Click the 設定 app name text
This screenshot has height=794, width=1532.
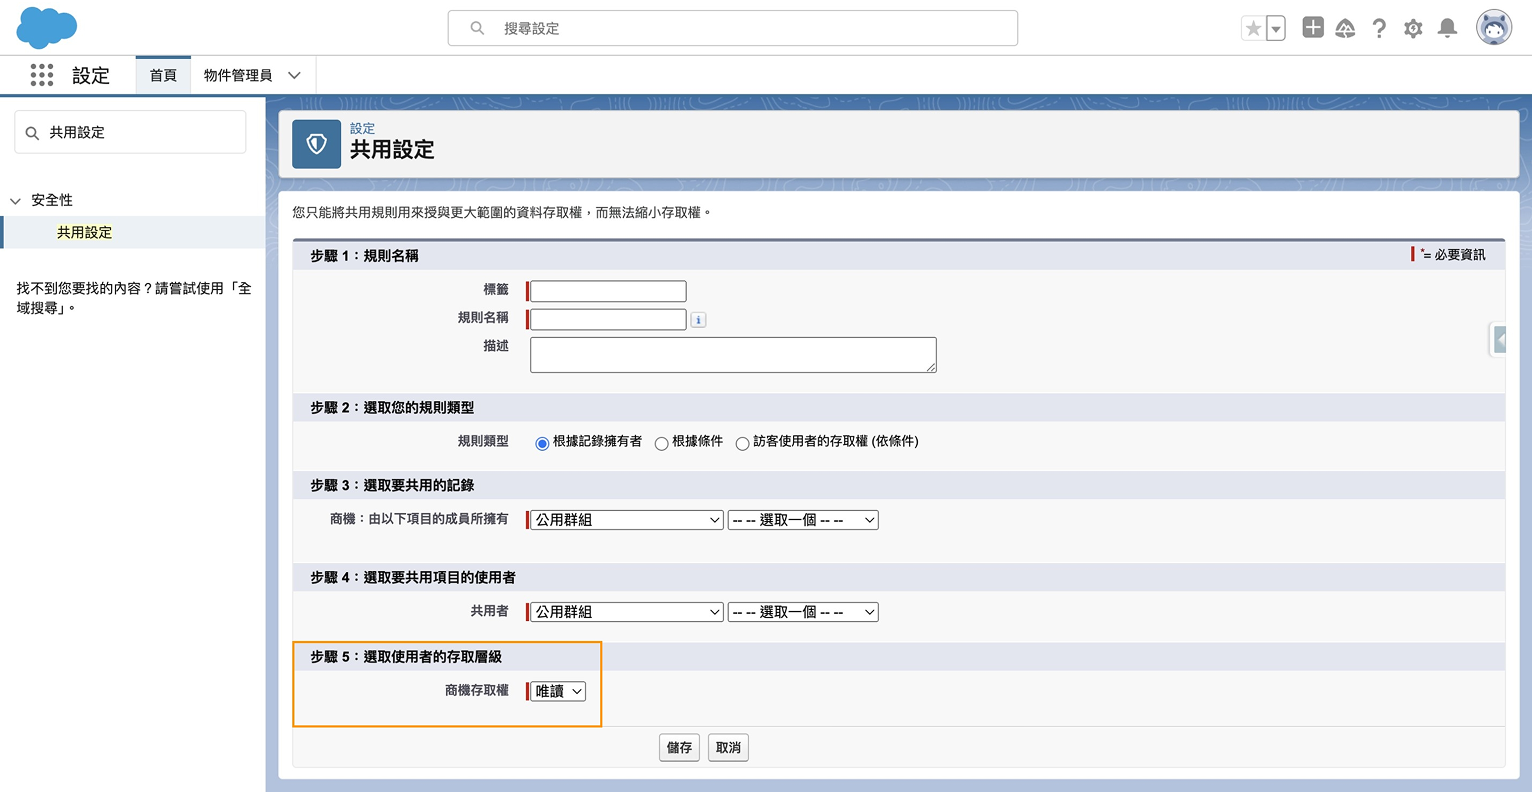[x=91, y=75]
